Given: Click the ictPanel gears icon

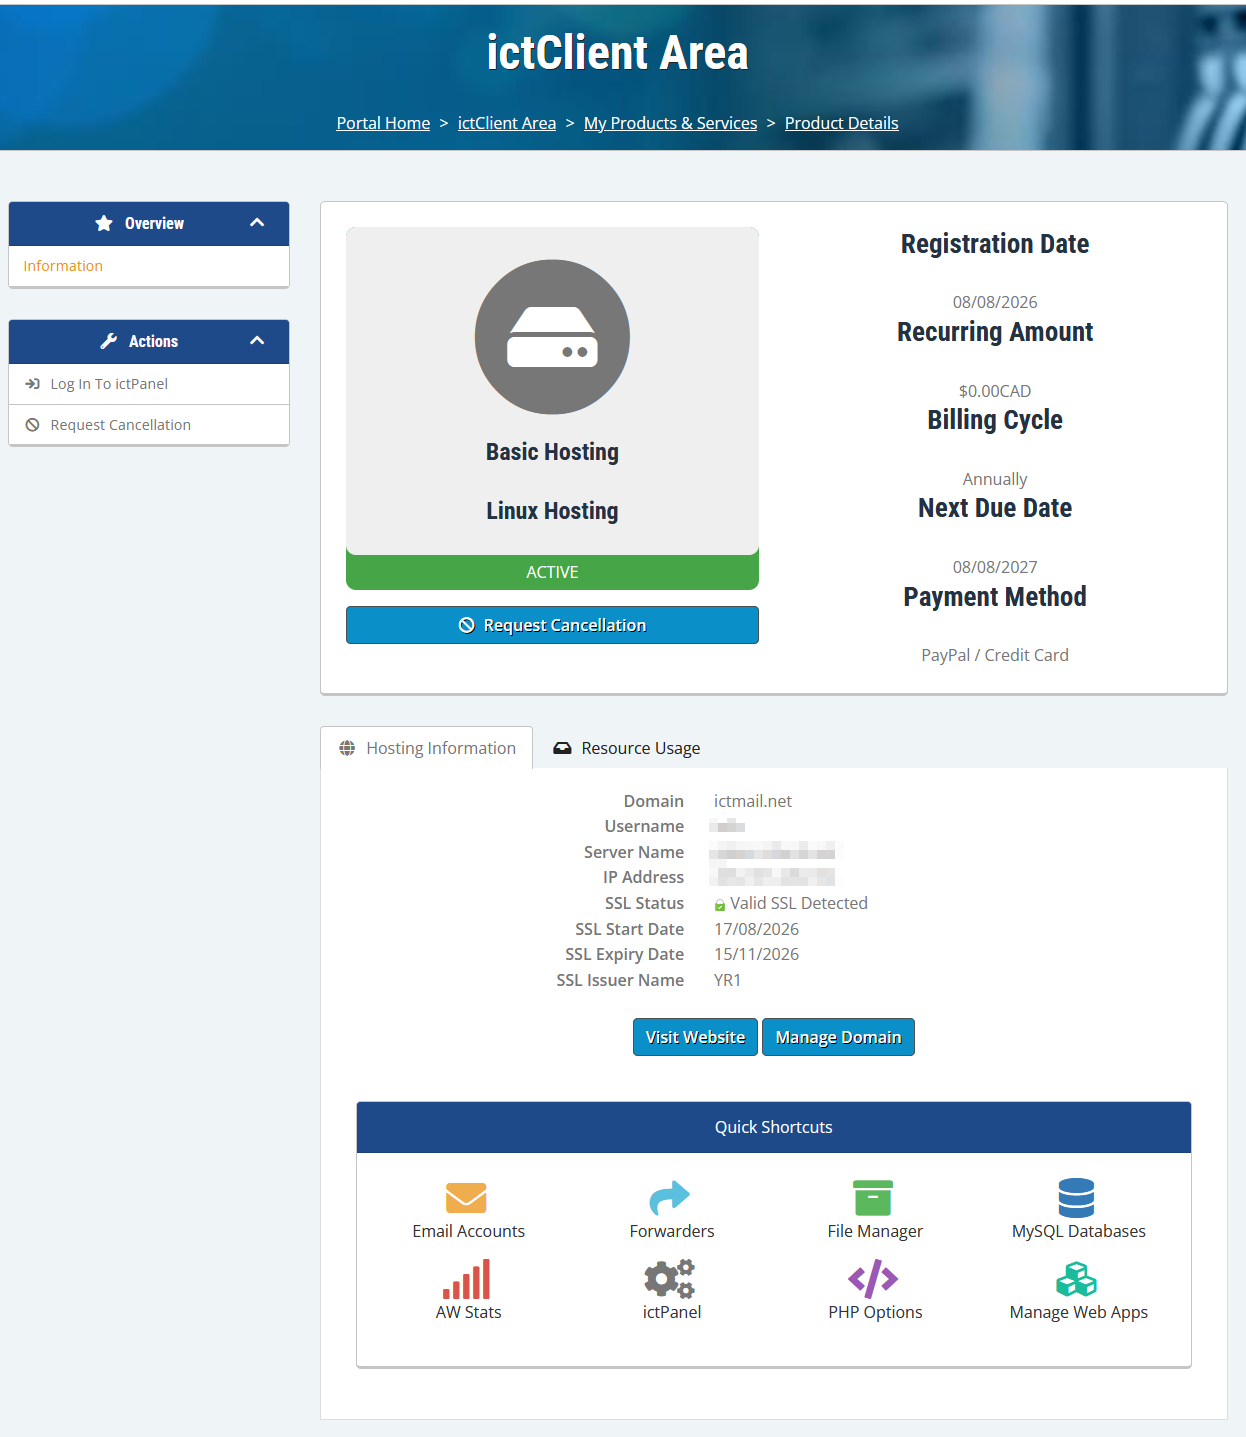Looking at the screenshot, I should click(670, 1279).
